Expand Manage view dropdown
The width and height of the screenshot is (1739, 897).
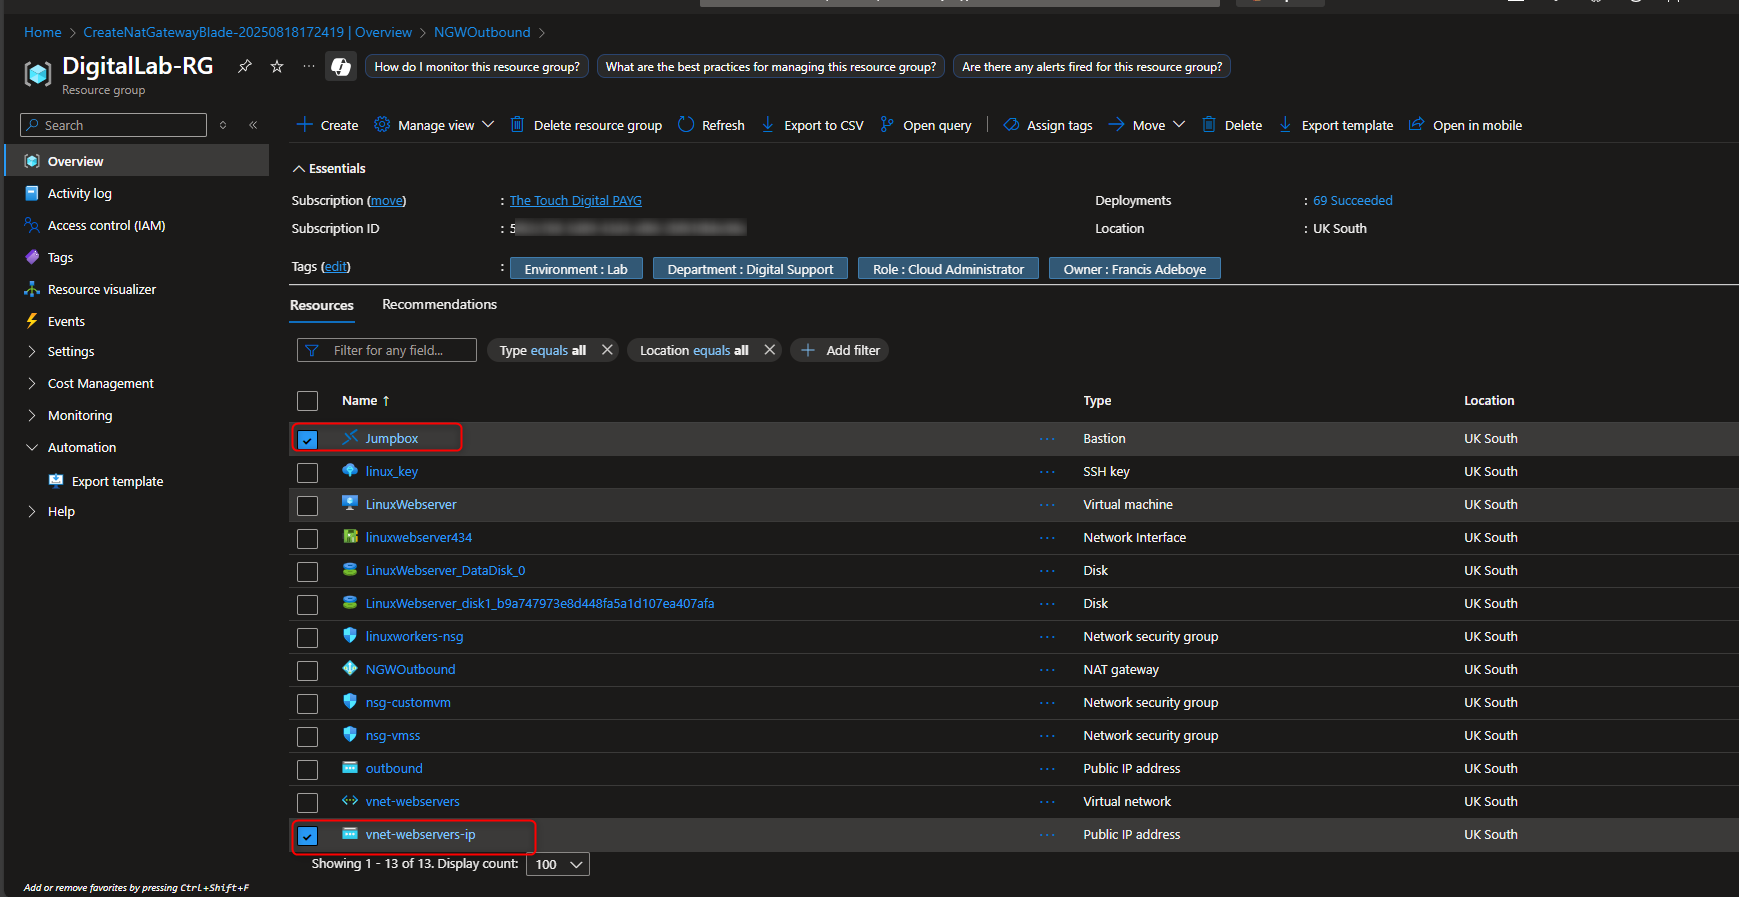434,125
